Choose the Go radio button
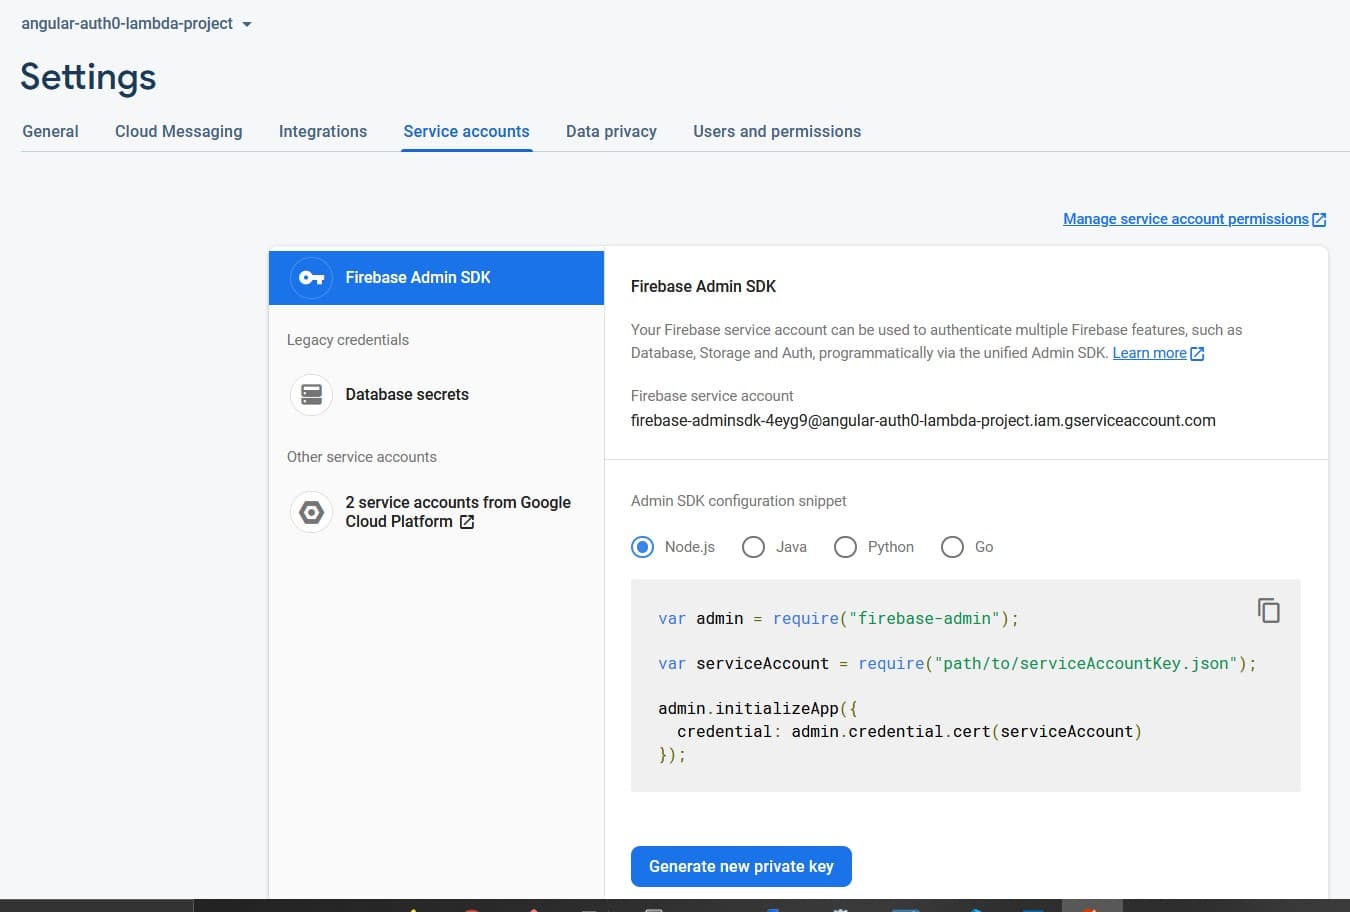 [x=952, y=547]
